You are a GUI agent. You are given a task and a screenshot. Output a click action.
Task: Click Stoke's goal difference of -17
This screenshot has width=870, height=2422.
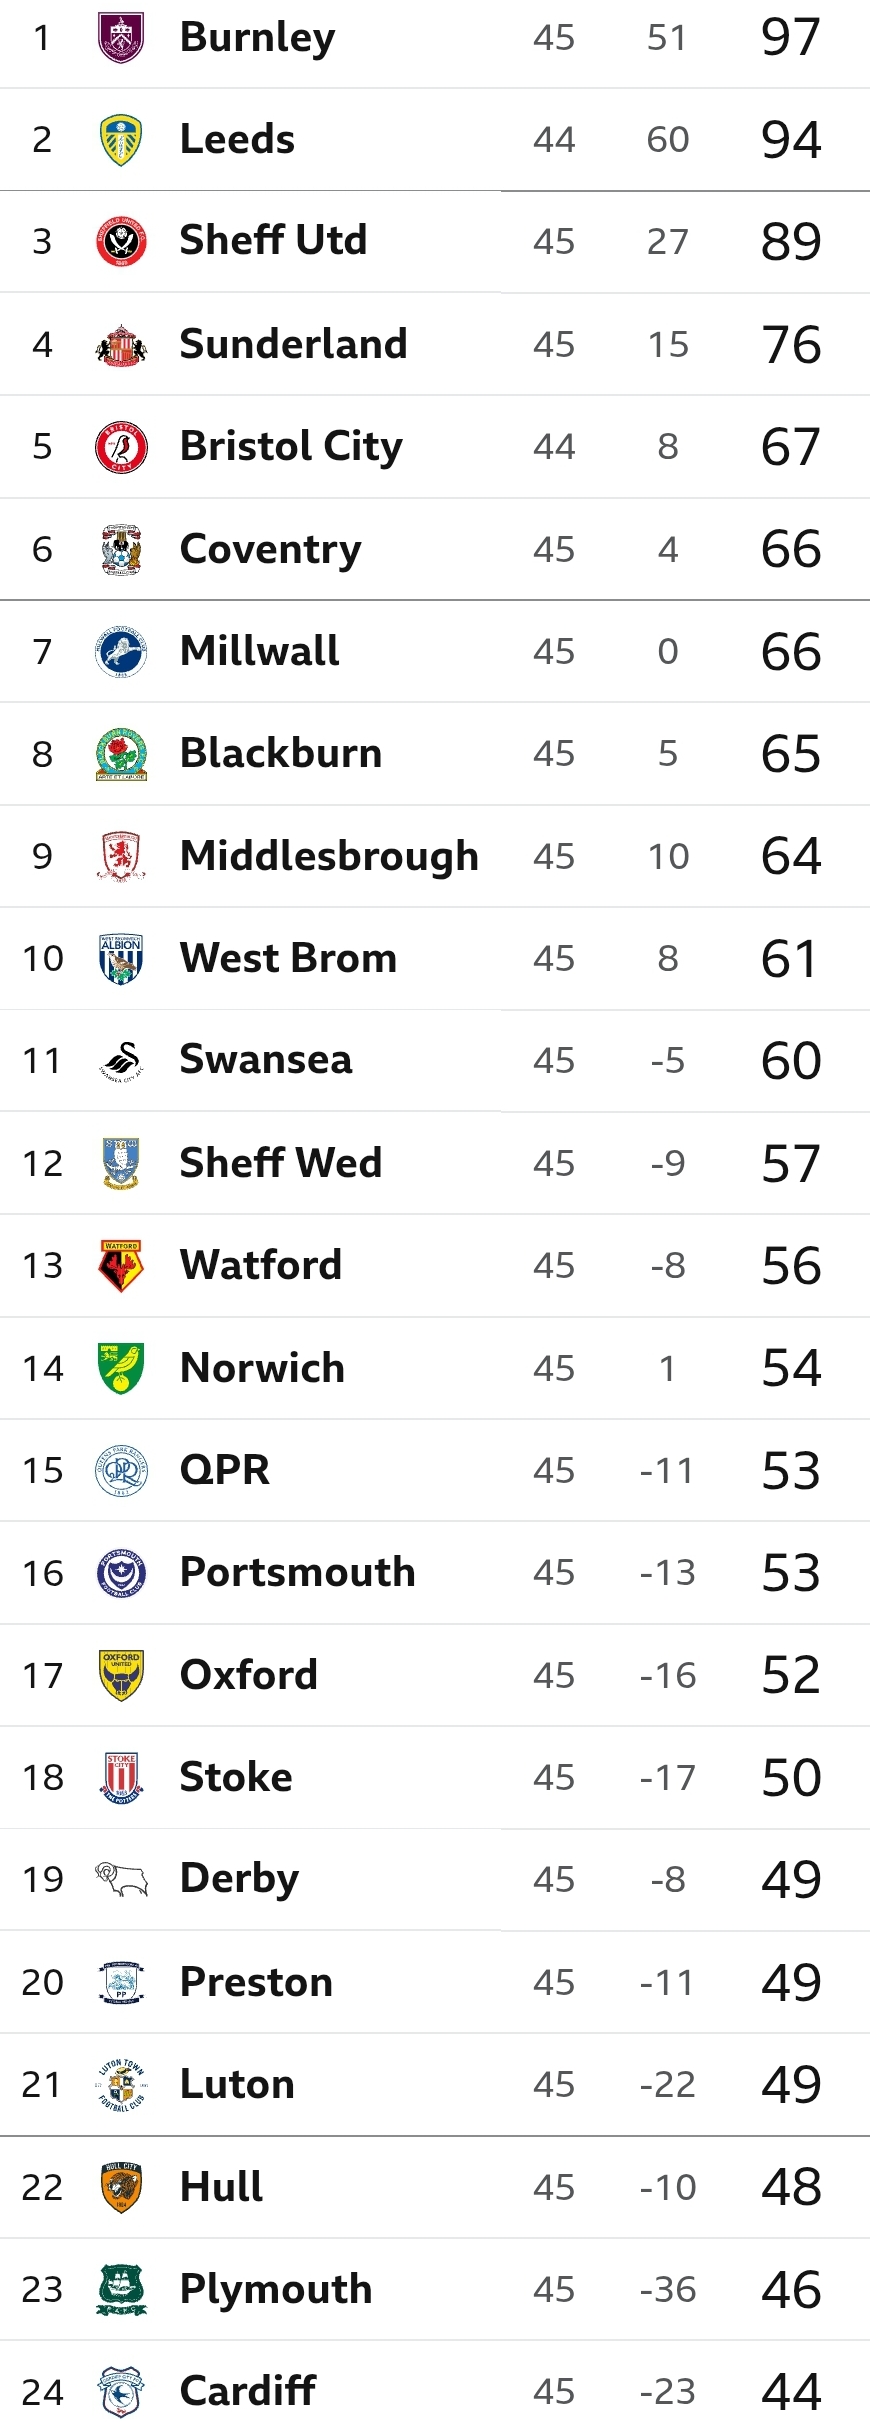click(x=667, y=1778)
